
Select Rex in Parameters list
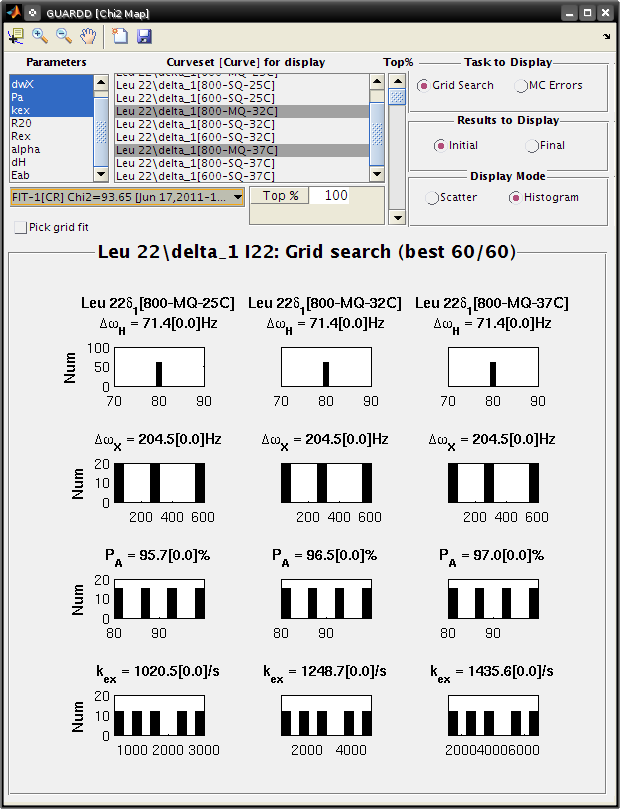(x=52, y=136)
